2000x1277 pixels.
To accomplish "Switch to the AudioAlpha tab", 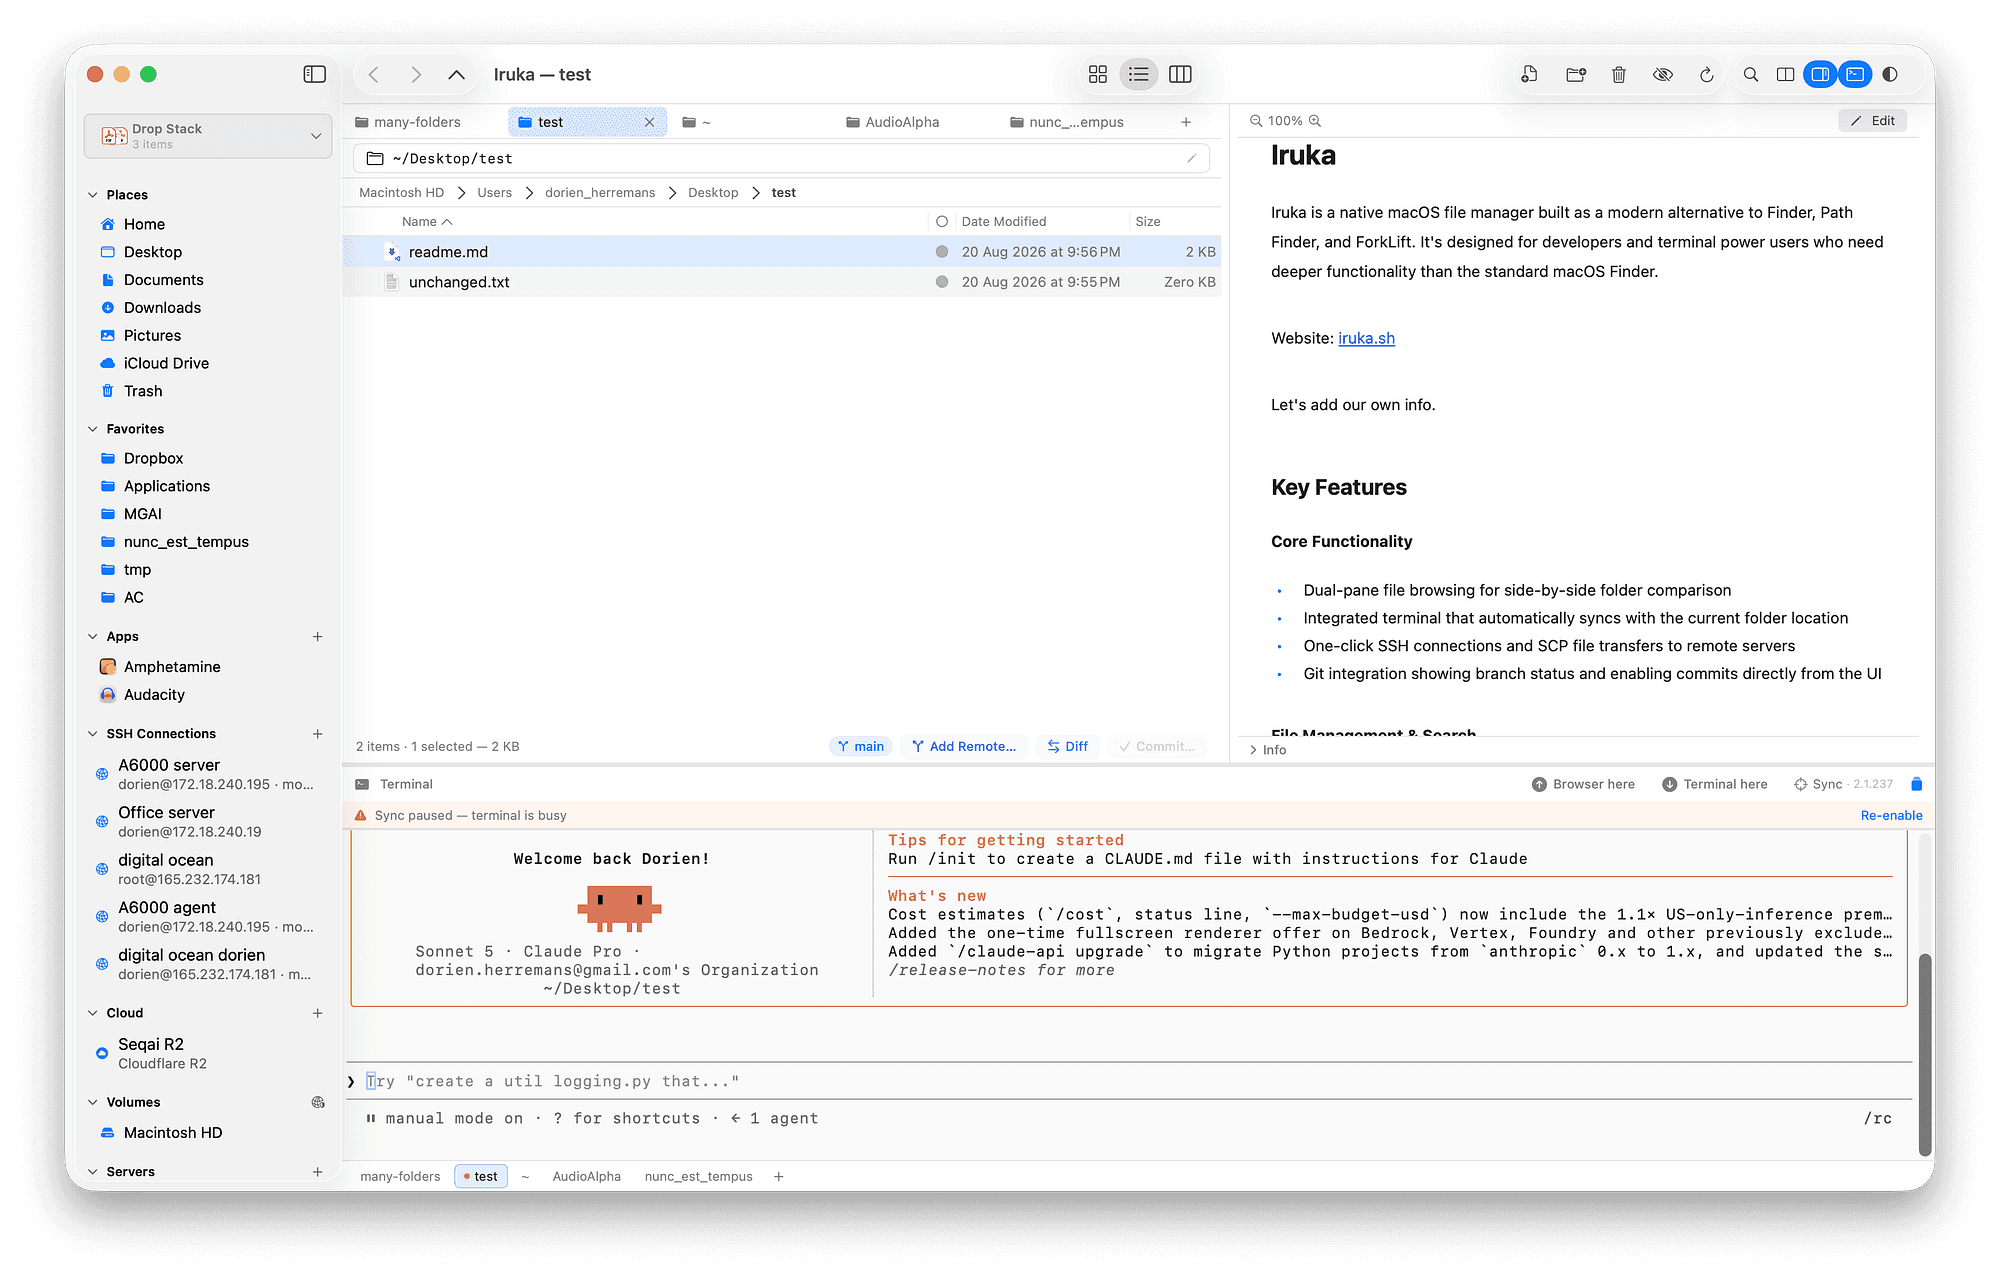I will pos(892,122).
